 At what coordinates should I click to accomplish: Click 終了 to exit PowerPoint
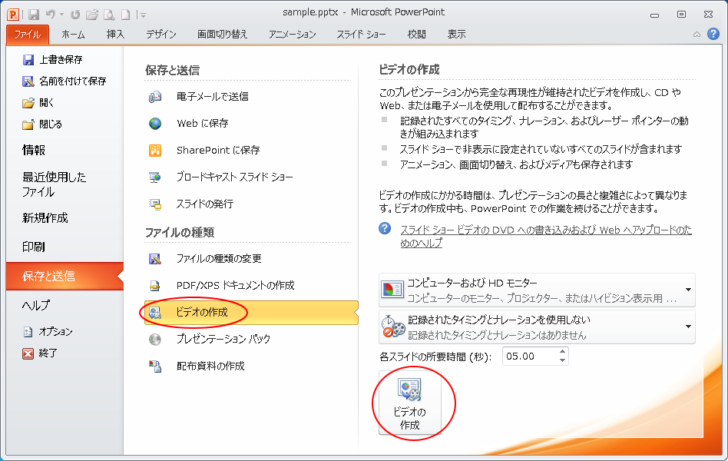click(x=48, y=353)
